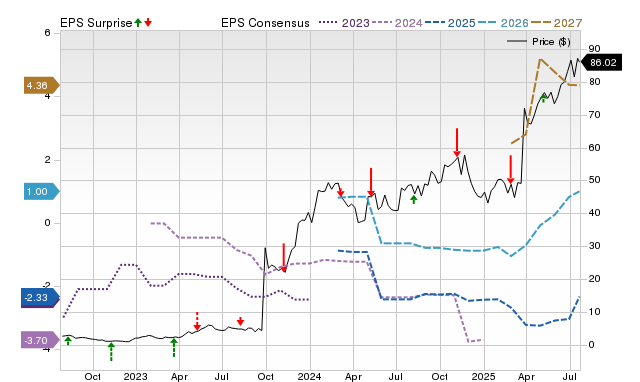The image size is (640, 382).
Task: Click the 10 label on the price axis
Action: 595,312
